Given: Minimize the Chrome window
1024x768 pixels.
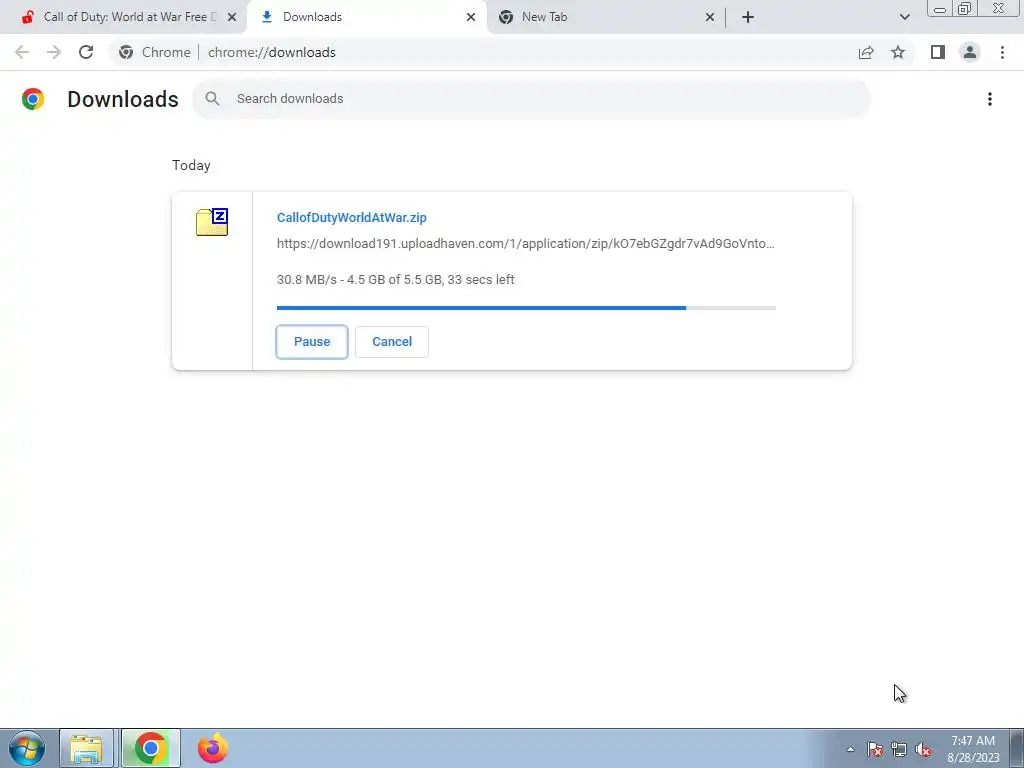Looking at the screenshot, I should pos(940,9).
